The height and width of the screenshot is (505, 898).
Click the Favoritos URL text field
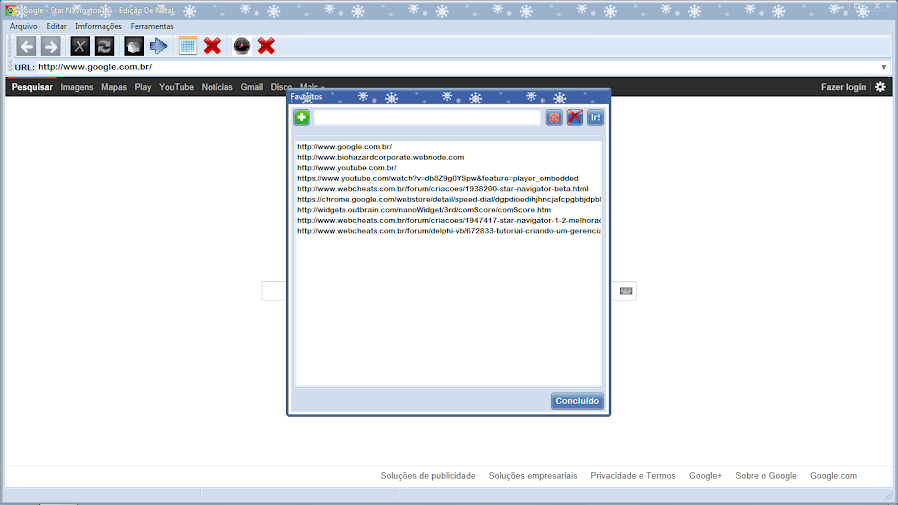[x=427, y=117]
